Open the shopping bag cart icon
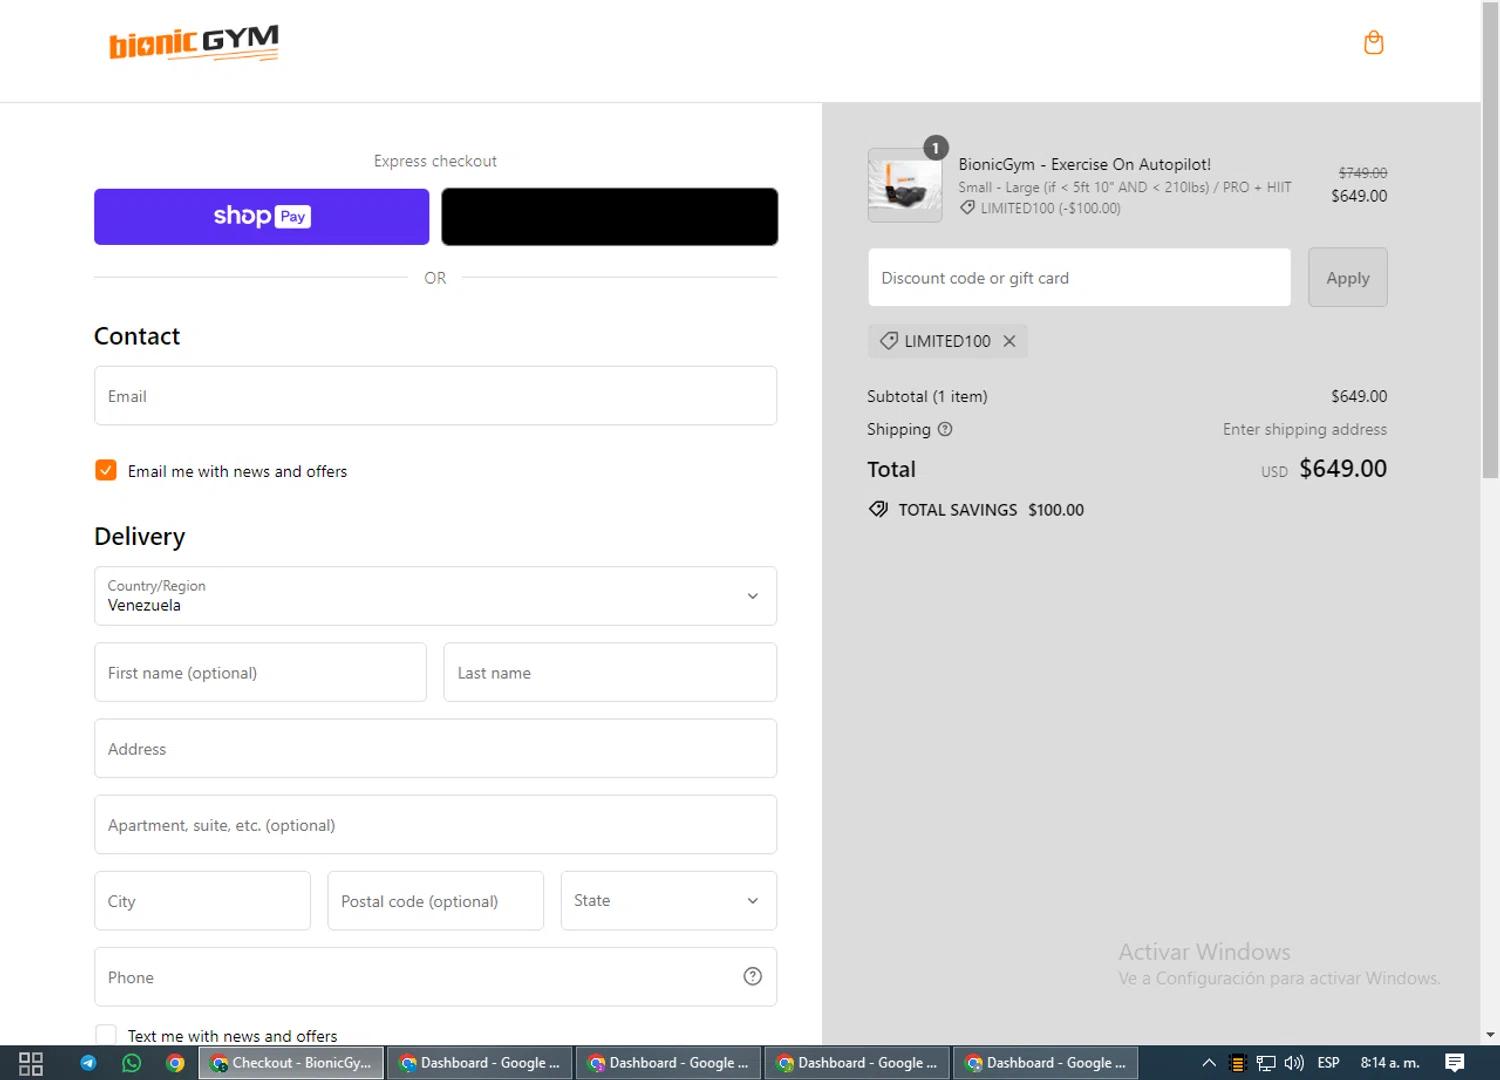This screenshot has height=1080, width=1500. point(1373,43)
